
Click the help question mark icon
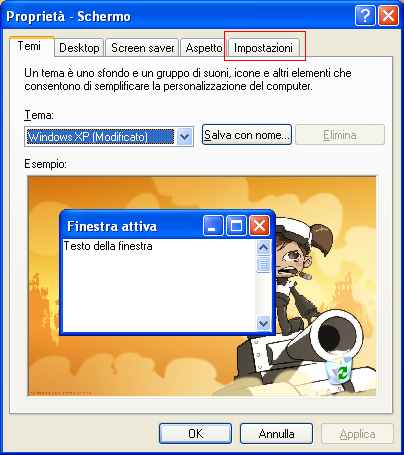click(365, 15)
